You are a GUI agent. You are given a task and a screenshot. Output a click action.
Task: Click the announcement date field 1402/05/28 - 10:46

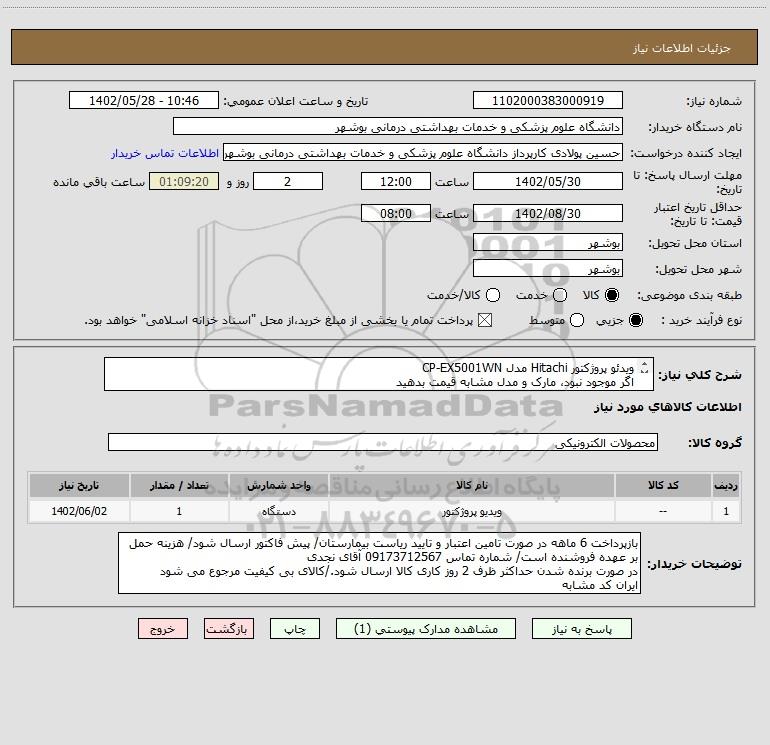pyautogui.click(x=144, y=100)
